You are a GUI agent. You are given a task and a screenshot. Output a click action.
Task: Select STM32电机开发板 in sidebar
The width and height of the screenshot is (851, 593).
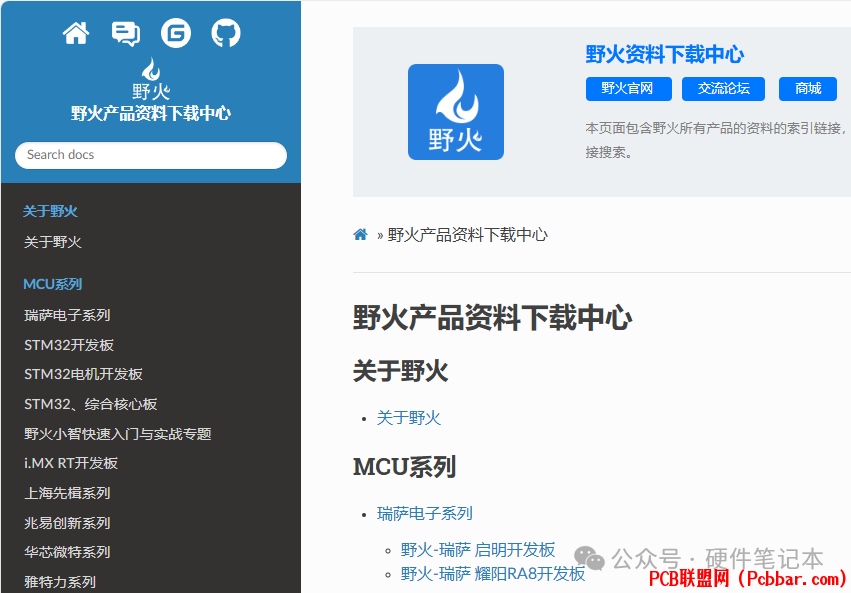click(83, 374)
